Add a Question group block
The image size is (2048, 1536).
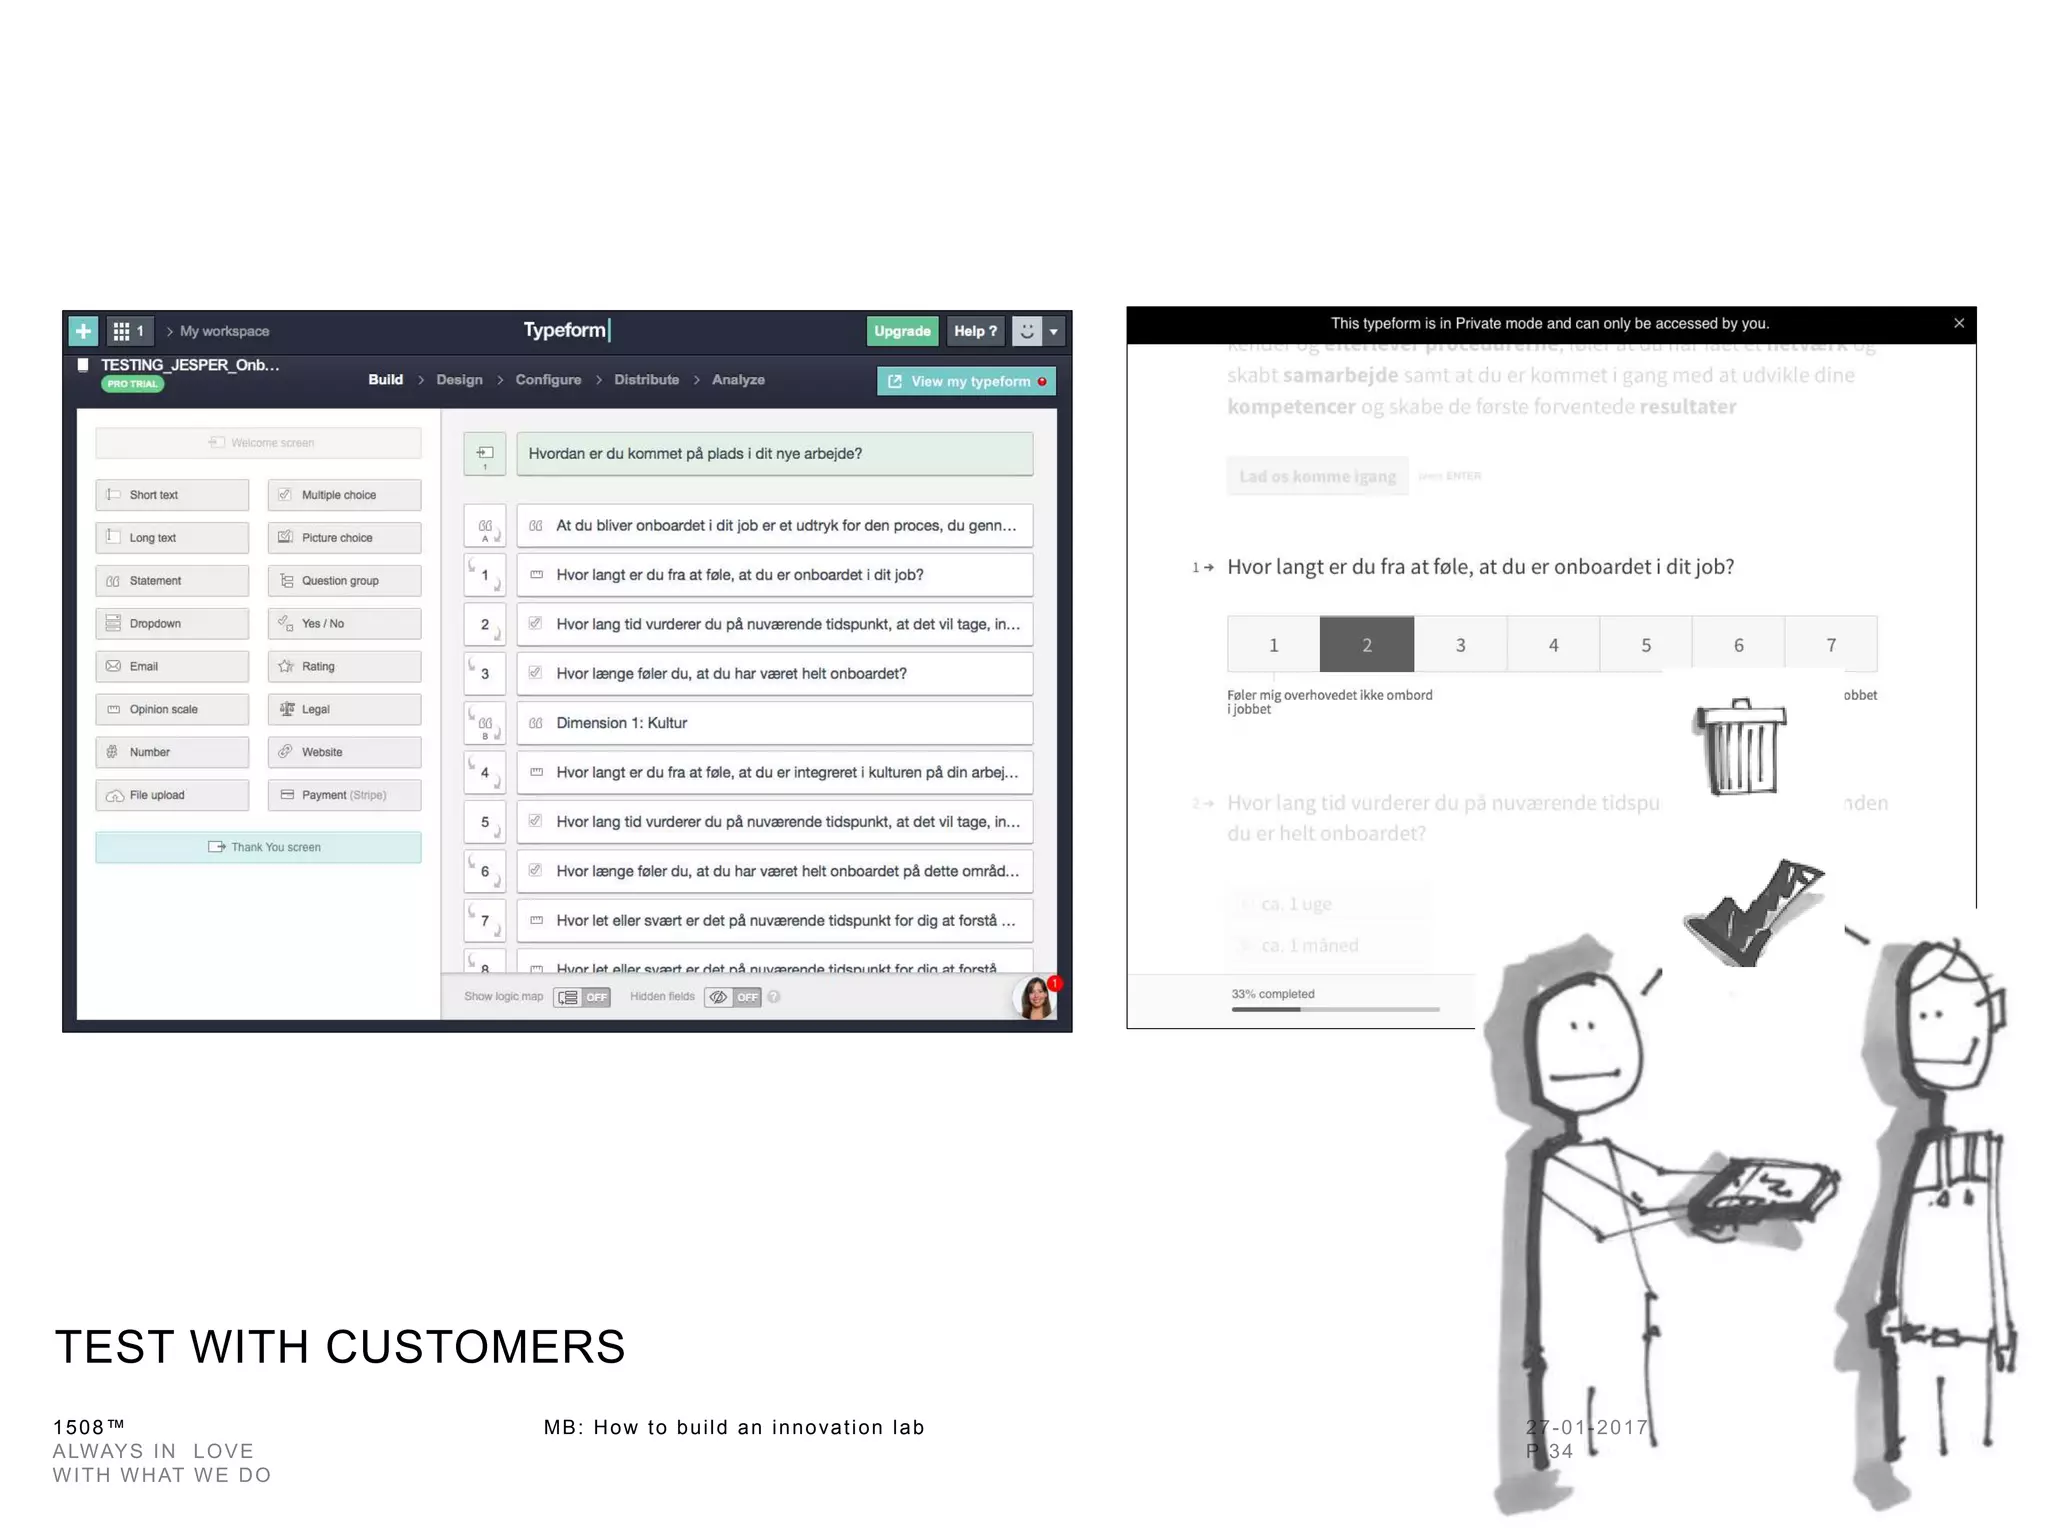click(344, 581)
